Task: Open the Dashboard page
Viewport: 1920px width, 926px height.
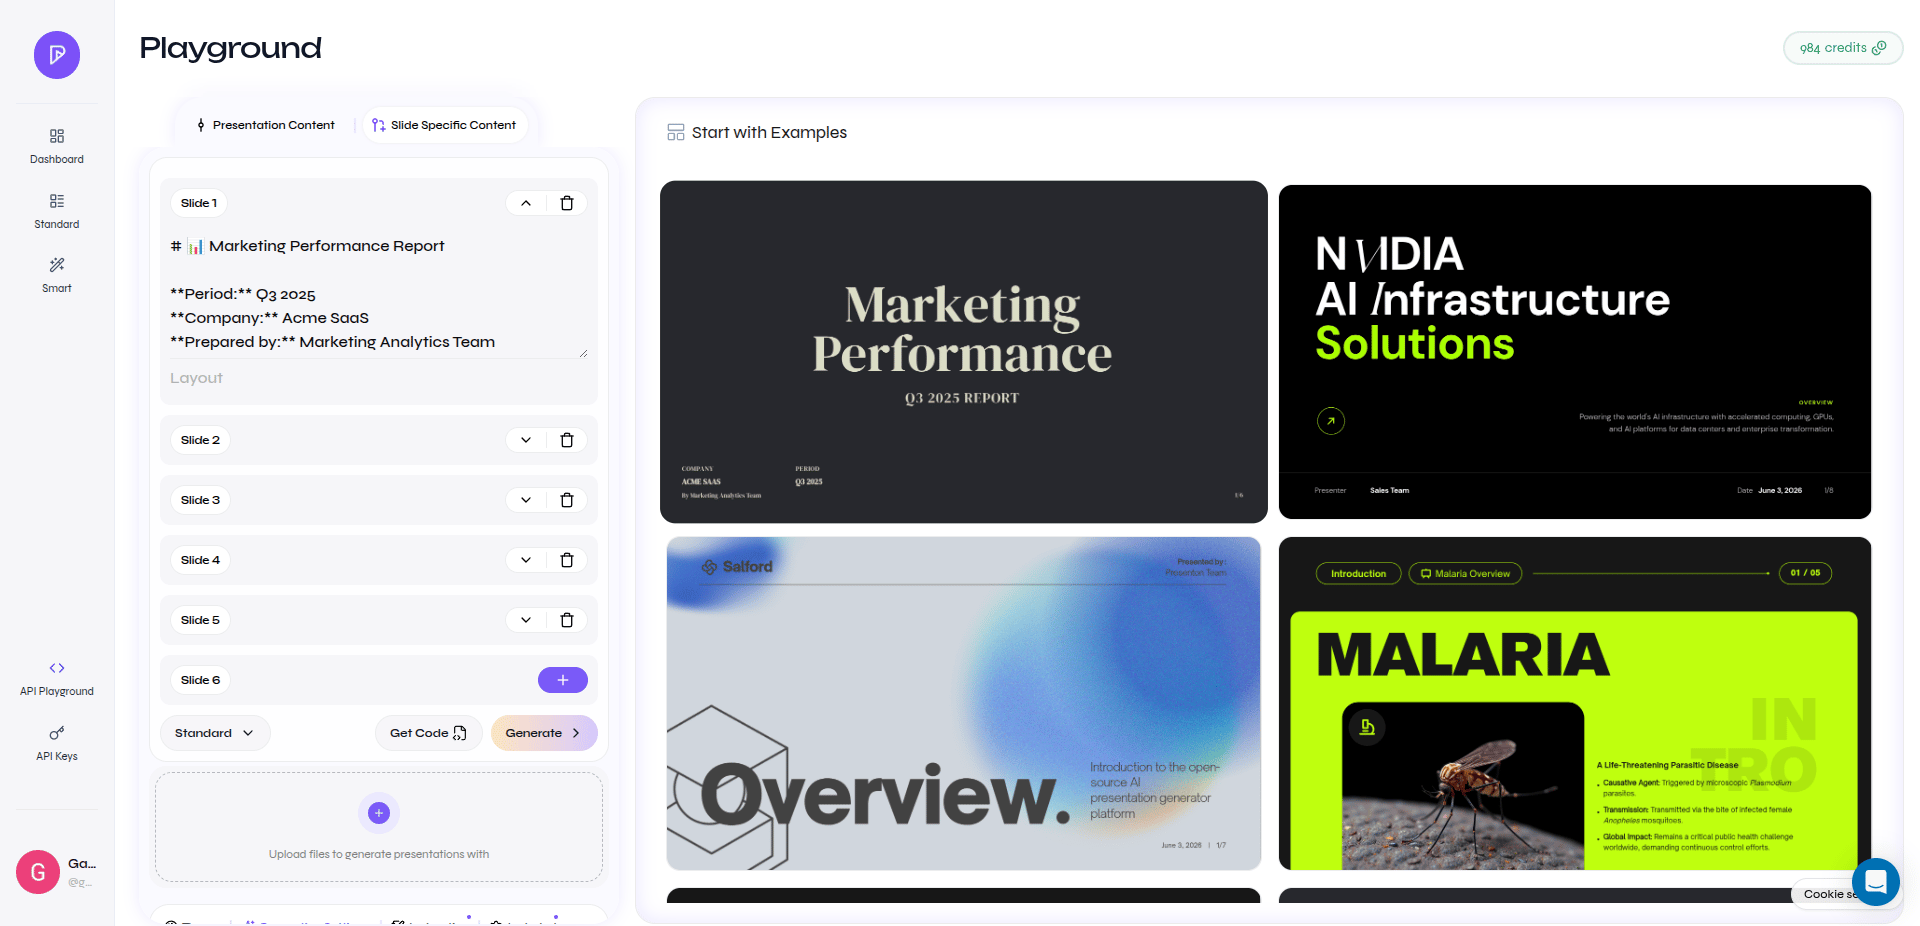Action: coord(57,146)
